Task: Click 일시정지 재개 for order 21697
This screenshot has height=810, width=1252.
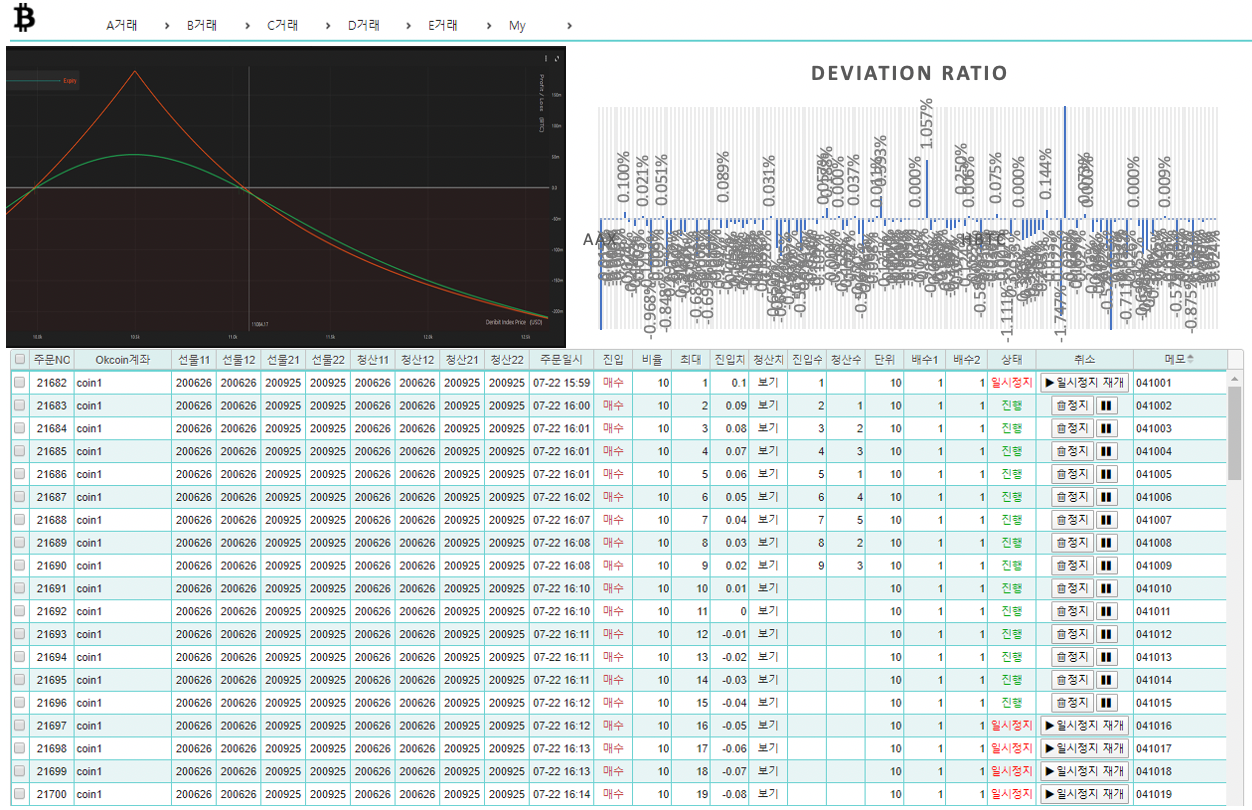Action: point(1084,725)
